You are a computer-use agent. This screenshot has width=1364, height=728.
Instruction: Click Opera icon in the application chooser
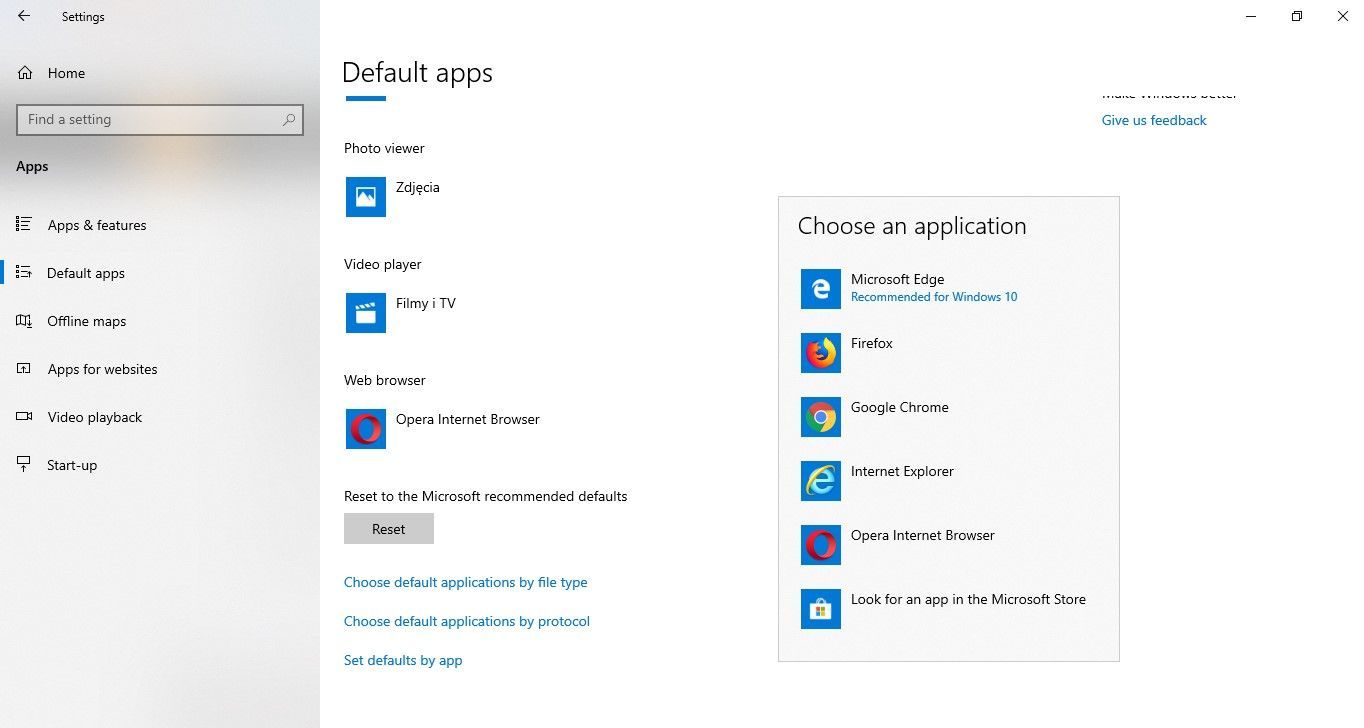(820, 545)
